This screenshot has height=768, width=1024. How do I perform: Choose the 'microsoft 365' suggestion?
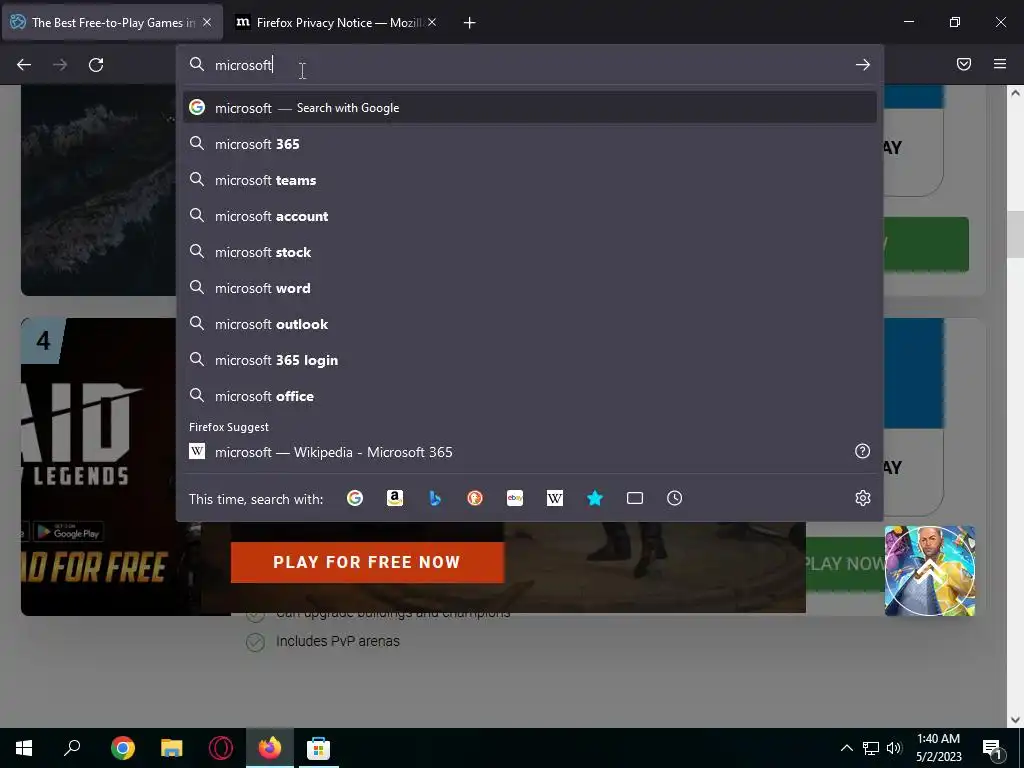point(530,144)
